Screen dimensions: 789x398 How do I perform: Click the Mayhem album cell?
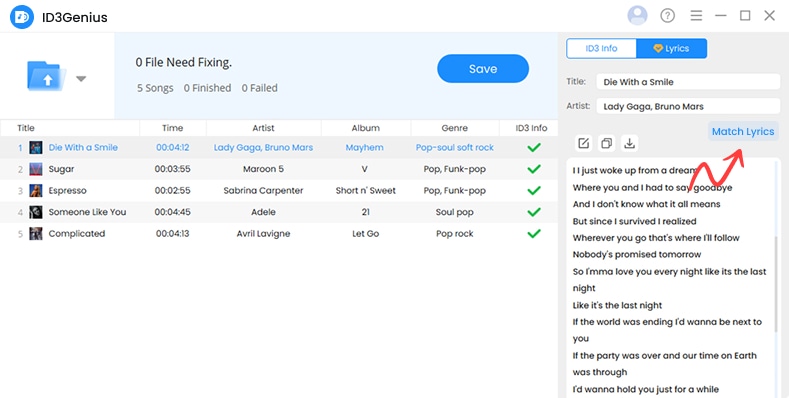[x=364, y=147]
